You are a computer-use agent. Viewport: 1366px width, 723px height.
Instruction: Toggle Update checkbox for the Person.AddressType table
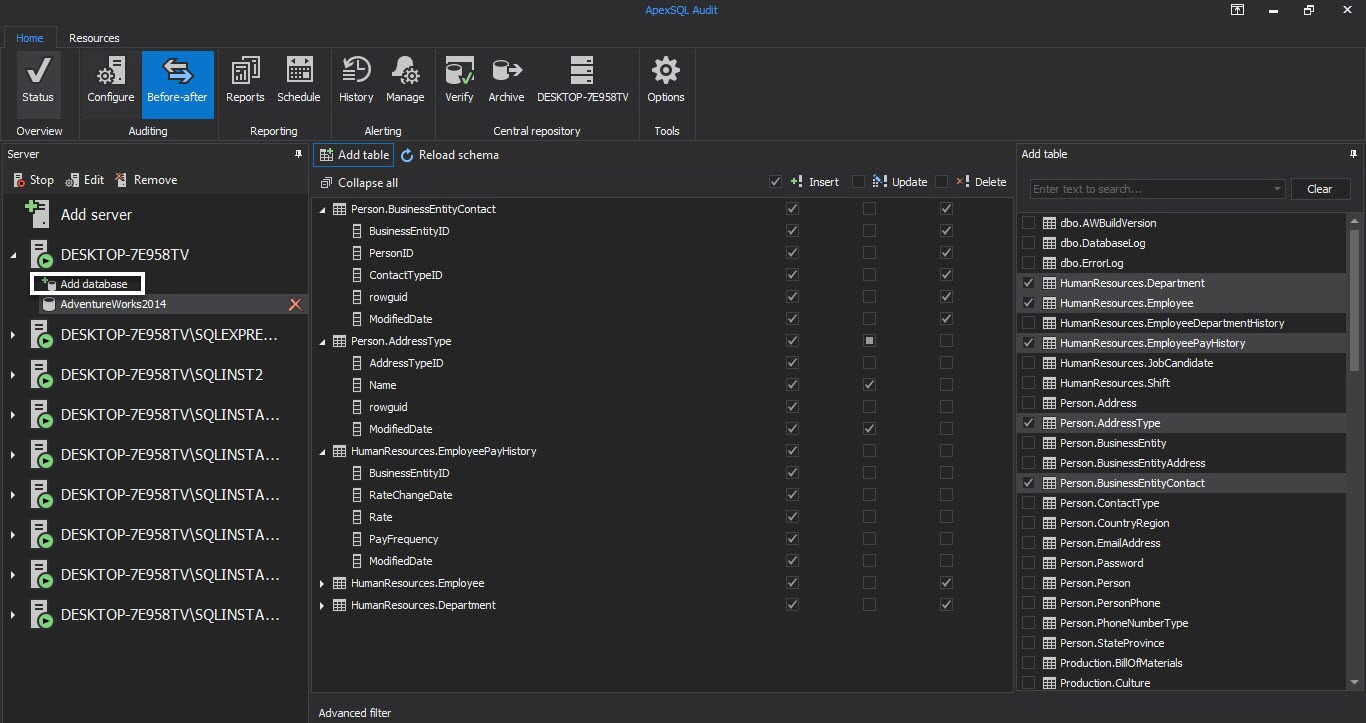869,341
